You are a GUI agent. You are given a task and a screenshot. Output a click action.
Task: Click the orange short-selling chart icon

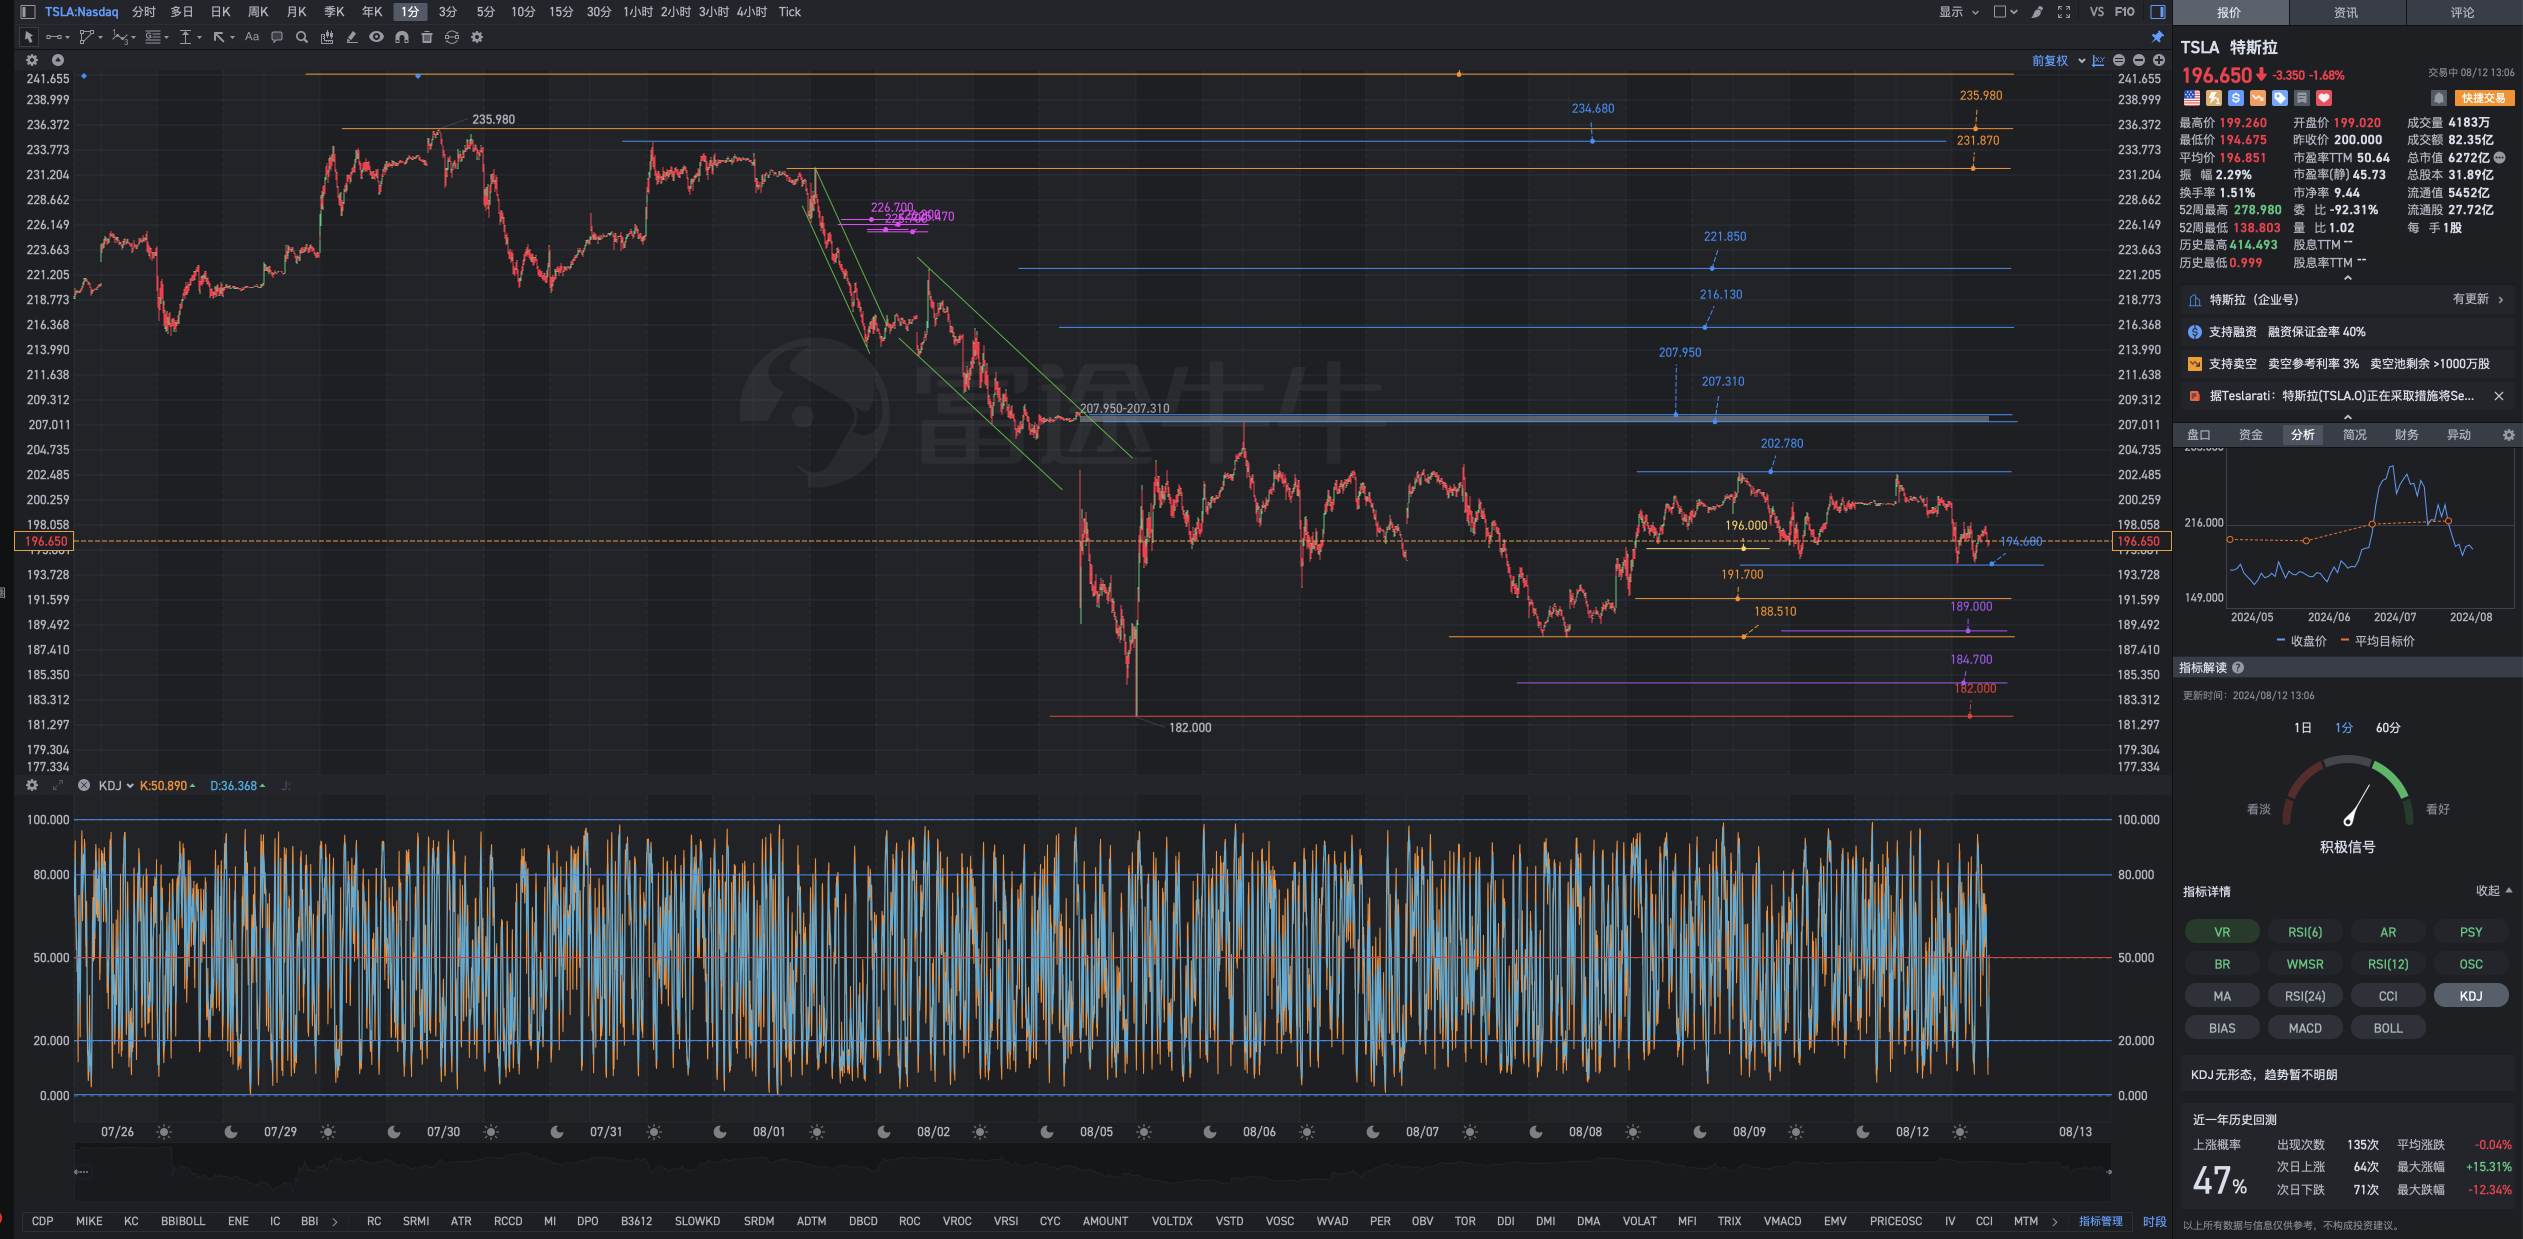pos(2258,98)
